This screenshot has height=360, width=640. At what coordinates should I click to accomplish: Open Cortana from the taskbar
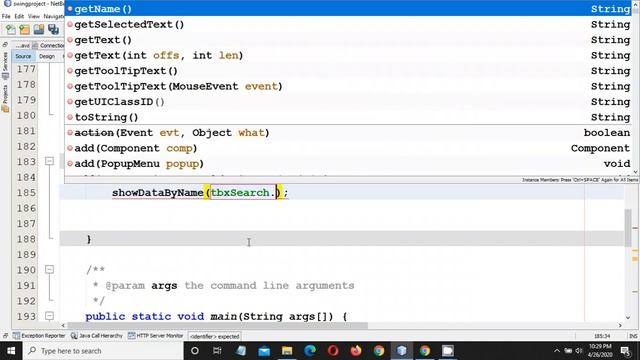[195, 351]
